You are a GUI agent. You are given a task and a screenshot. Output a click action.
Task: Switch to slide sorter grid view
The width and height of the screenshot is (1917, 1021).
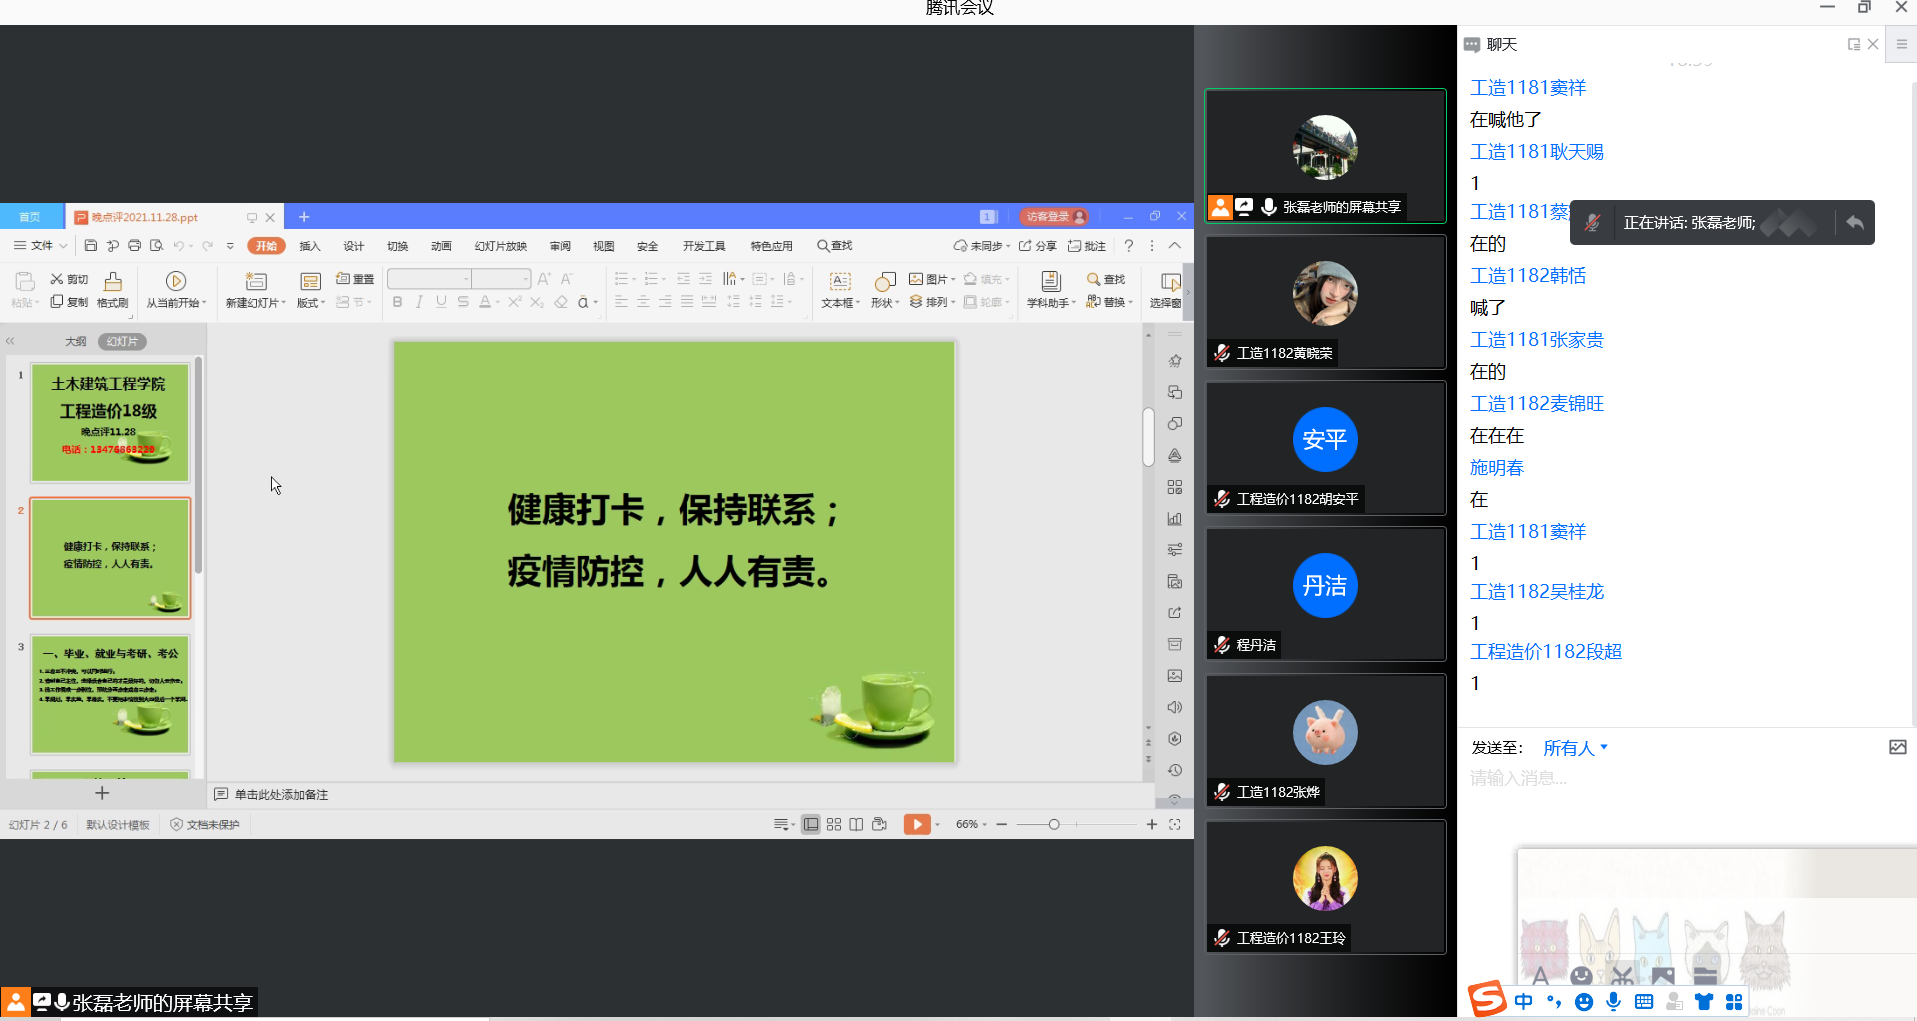click(x=834, y=824)
